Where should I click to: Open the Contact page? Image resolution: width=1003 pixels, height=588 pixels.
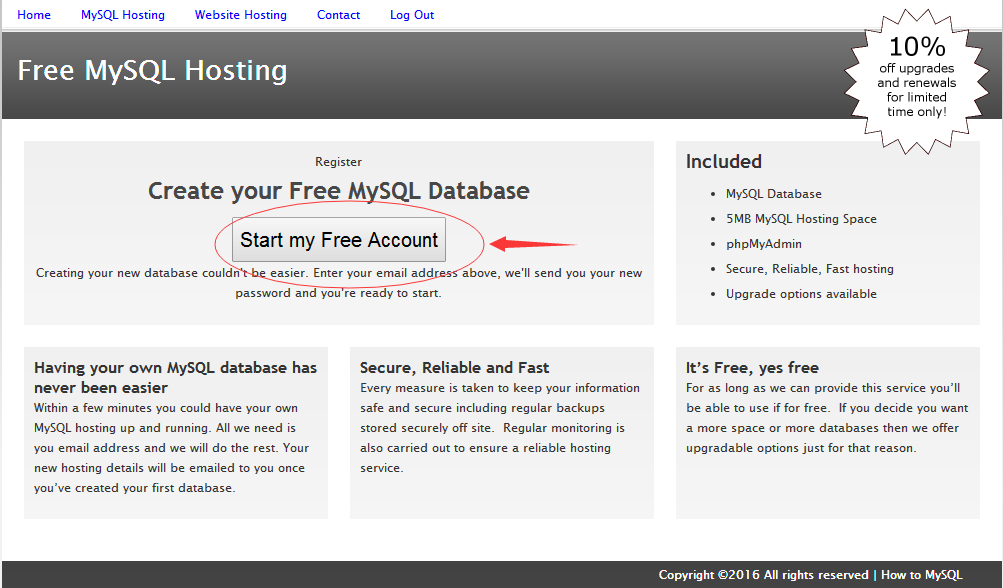(x=338, y=15)
